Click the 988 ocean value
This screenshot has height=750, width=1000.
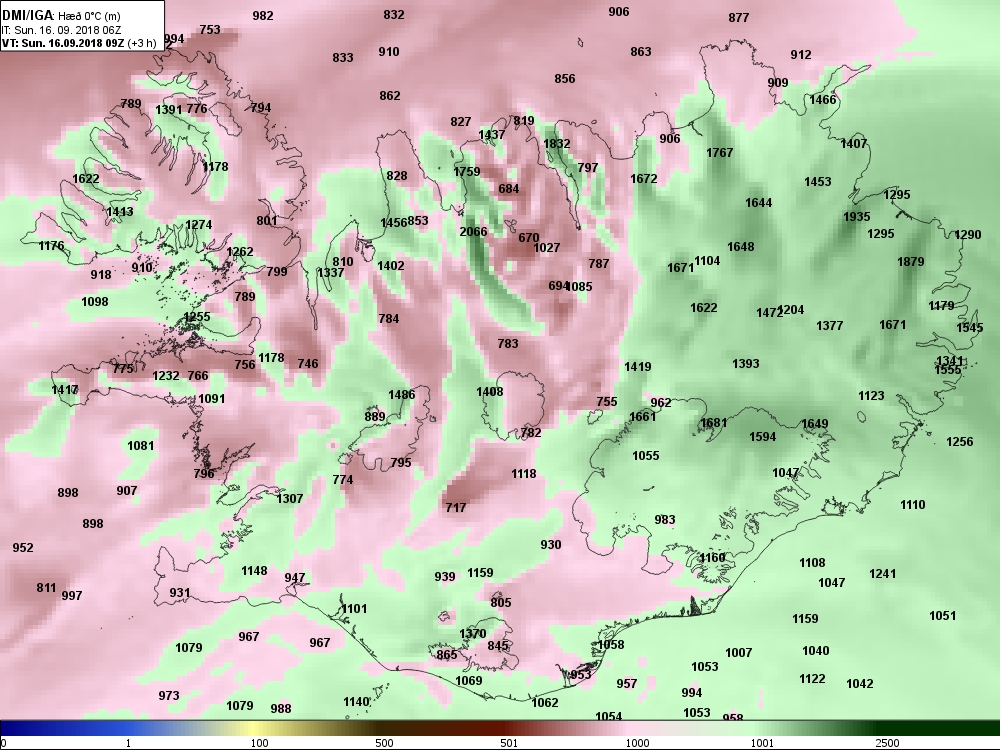281,709
